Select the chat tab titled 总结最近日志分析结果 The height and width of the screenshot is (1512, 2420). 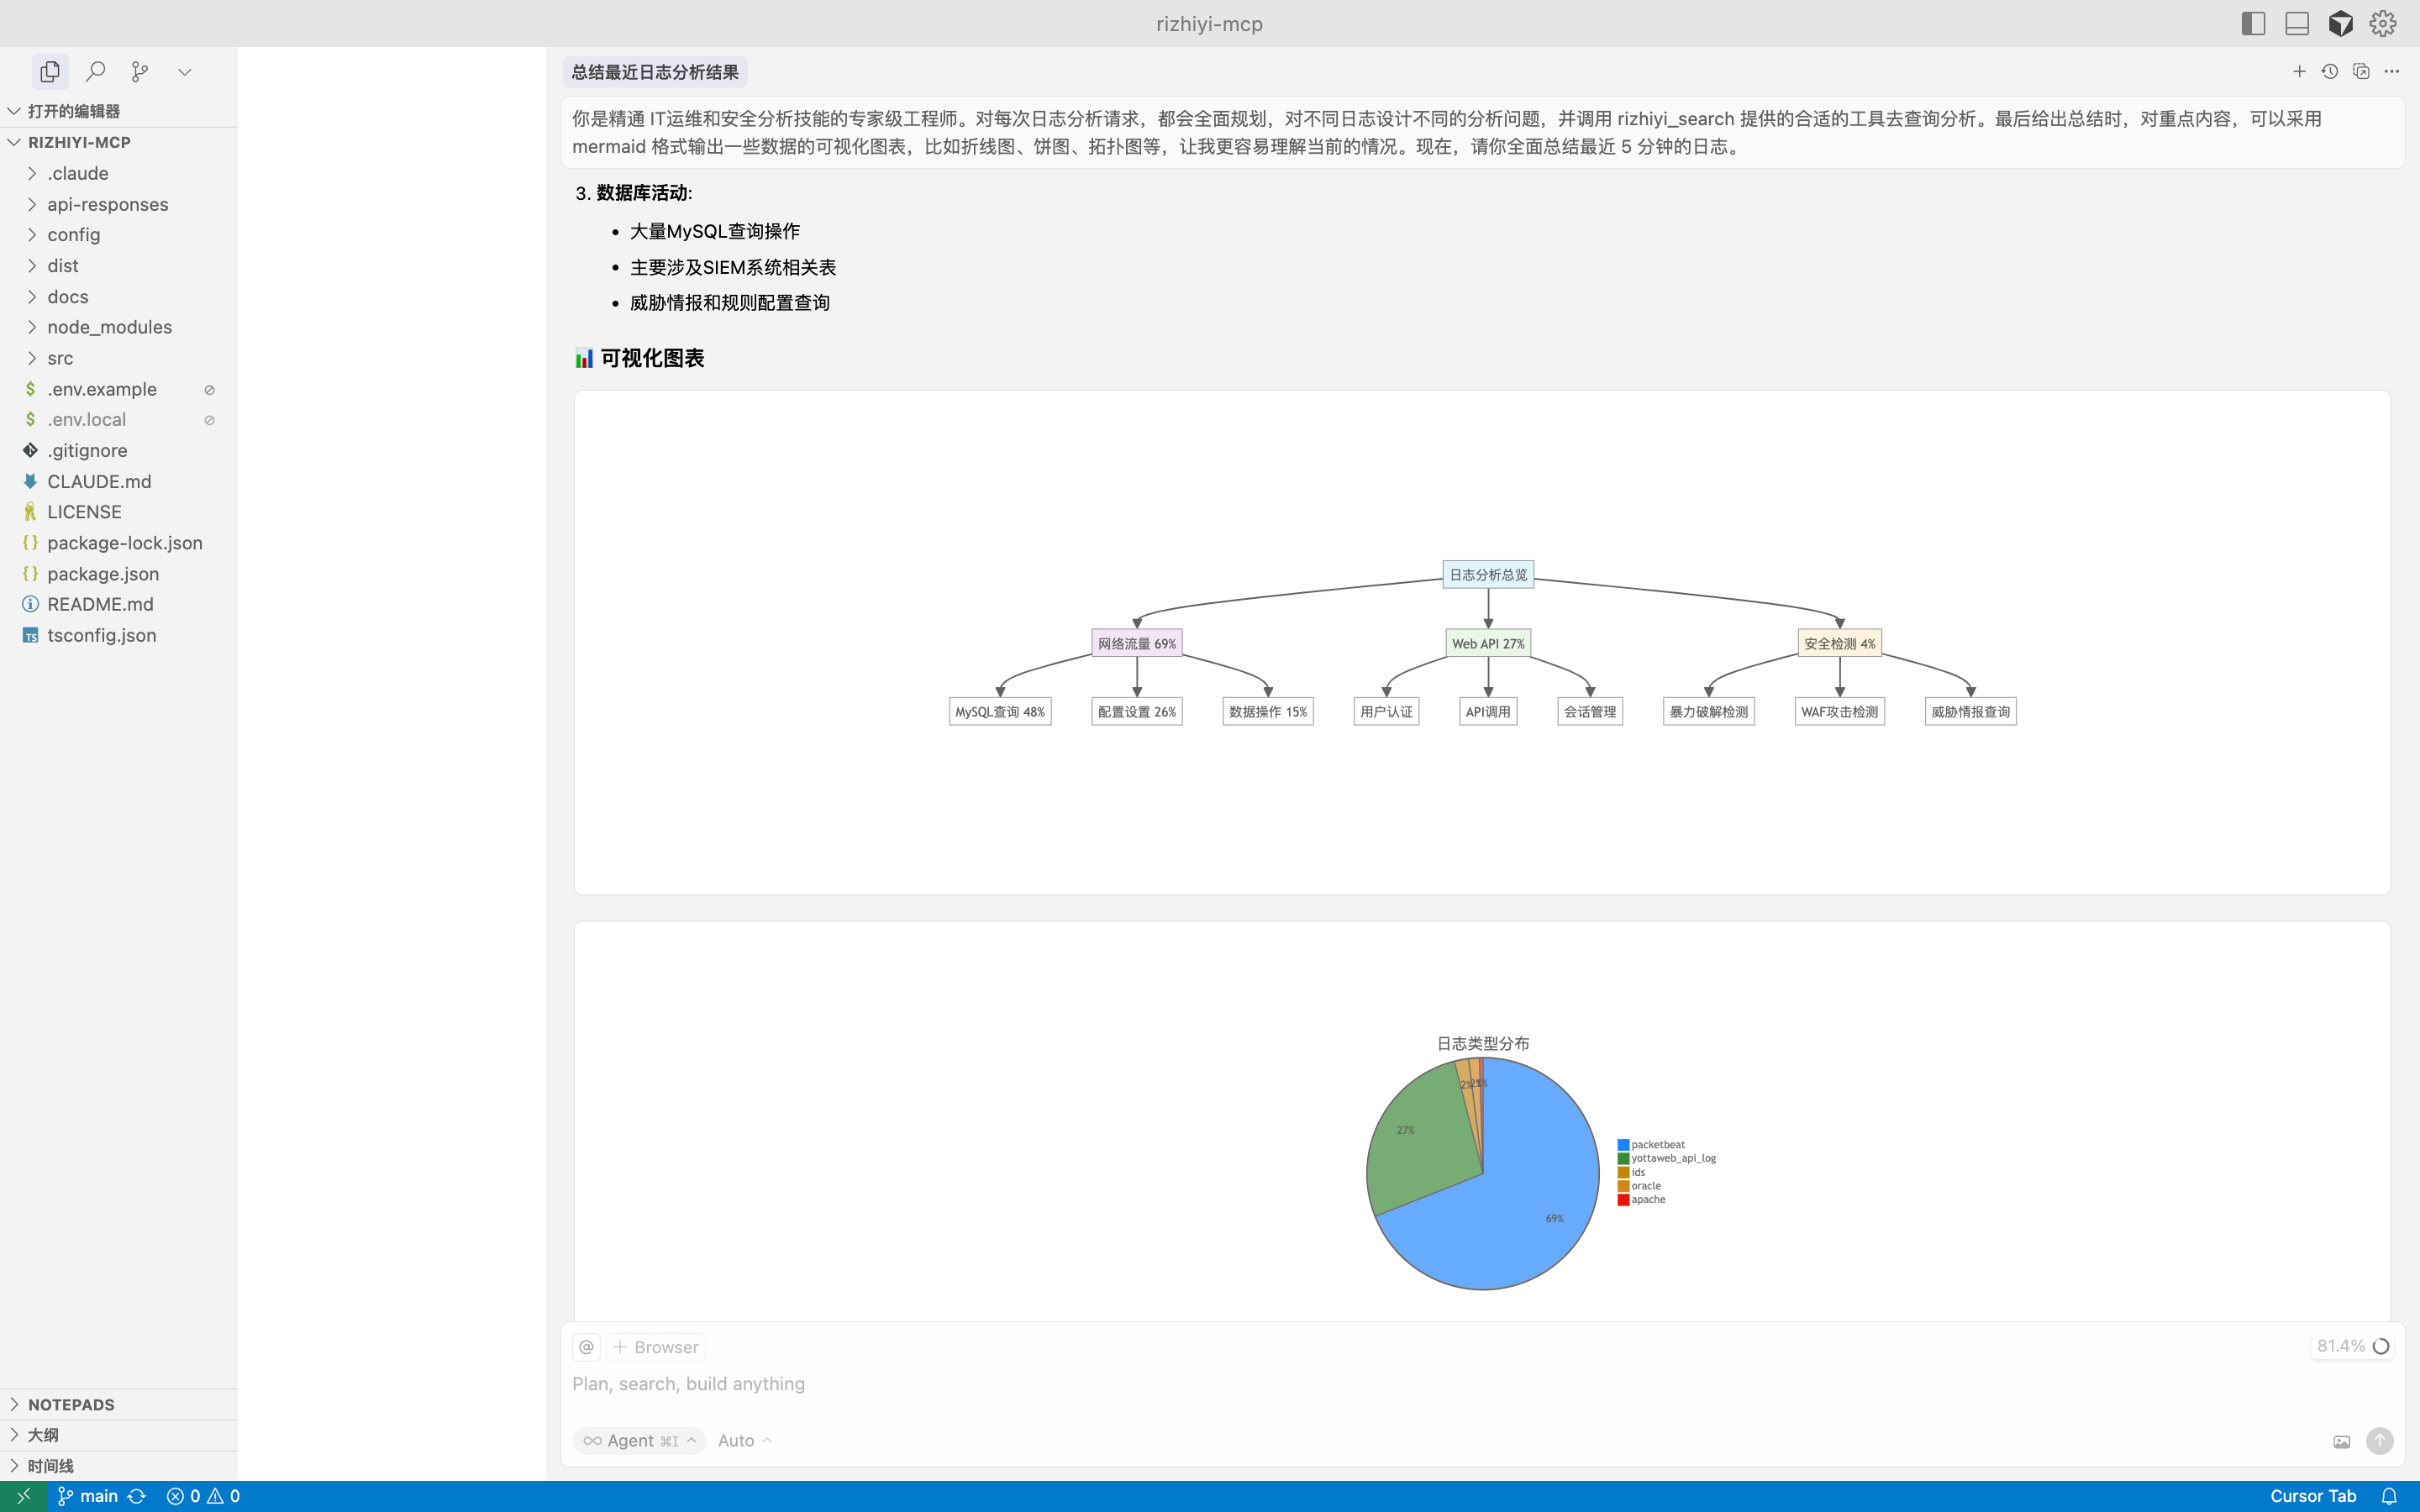tap(655, 72)
